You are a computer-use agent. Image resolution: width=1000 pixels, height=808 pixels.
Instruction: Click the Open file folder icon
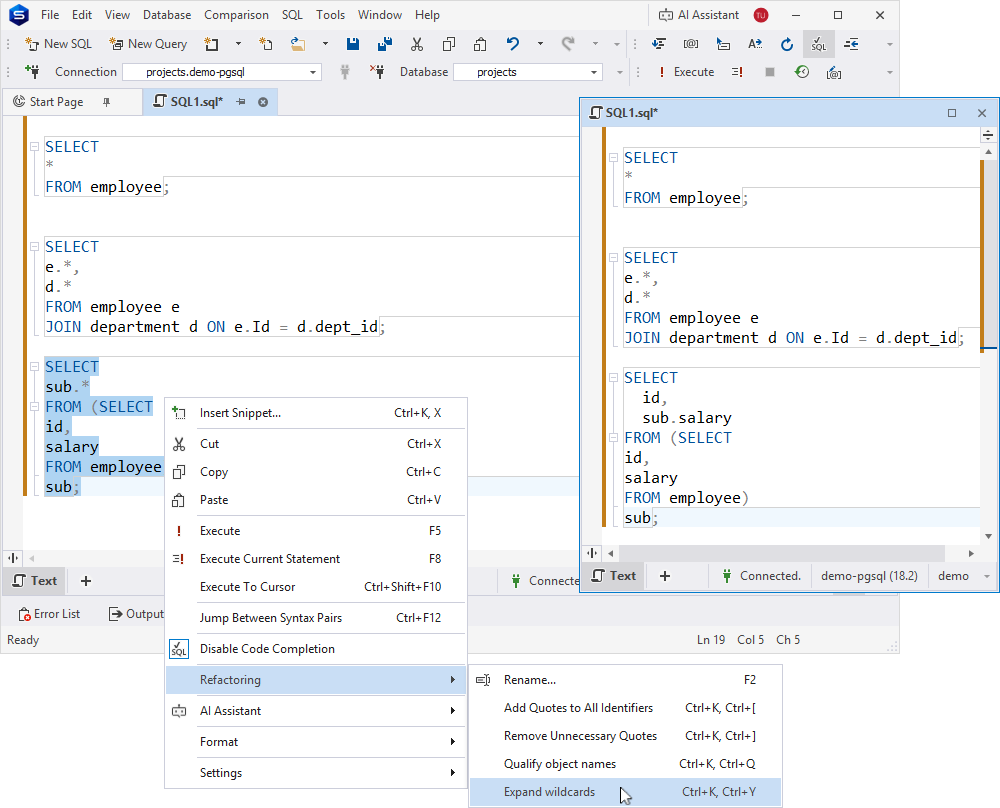(x=298, y=44)
